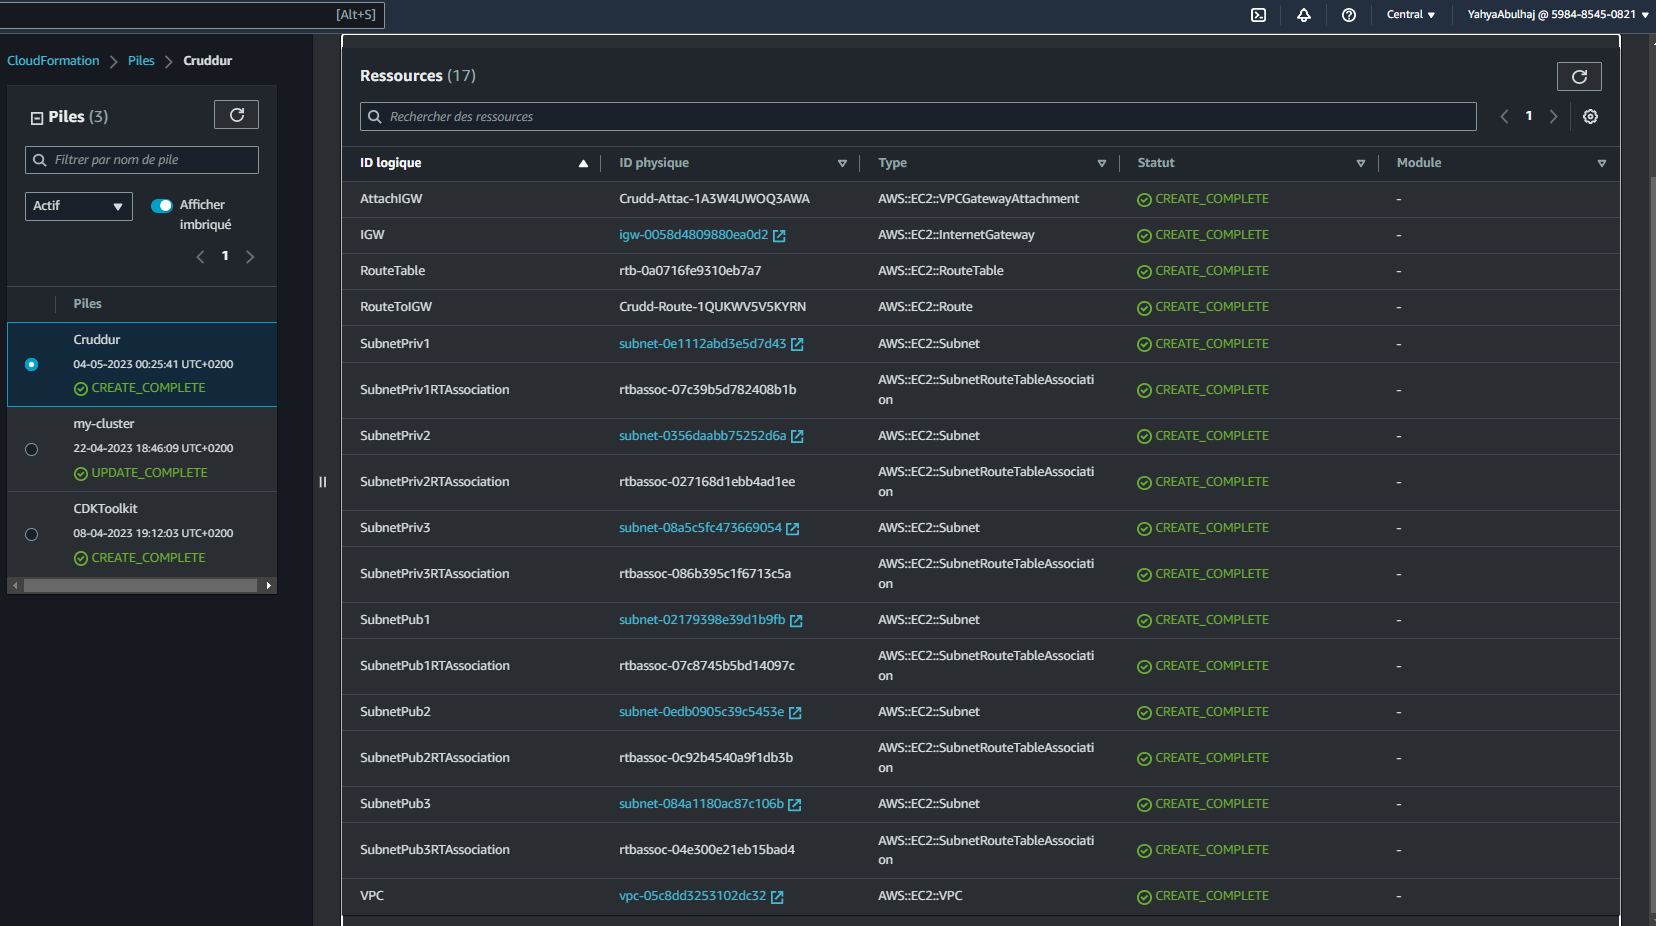Open external link icon for subnet-0edb0905c39c5453e
This screenshot has height=926, width=1656.
[x=795, y=713]
